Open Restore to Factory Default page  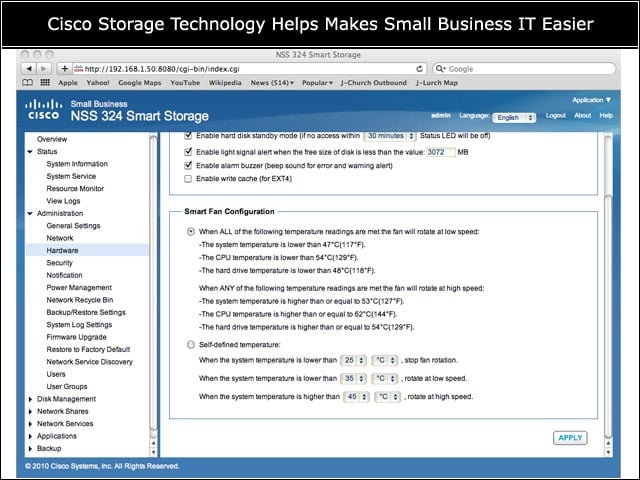[88, 349]
